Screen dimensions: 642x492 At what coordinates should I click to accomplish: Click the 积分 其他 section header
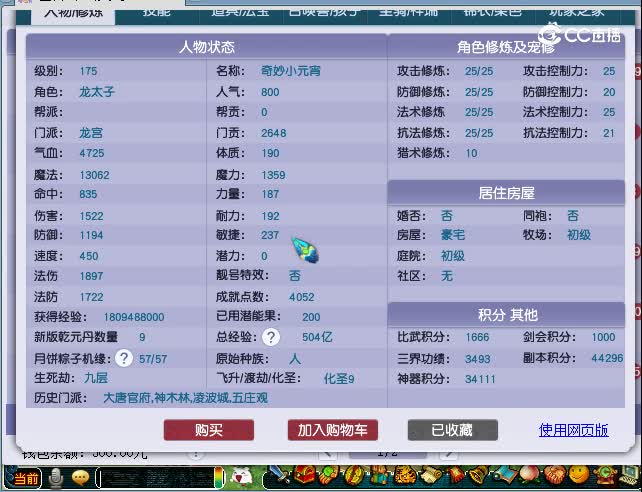[506, 315]
